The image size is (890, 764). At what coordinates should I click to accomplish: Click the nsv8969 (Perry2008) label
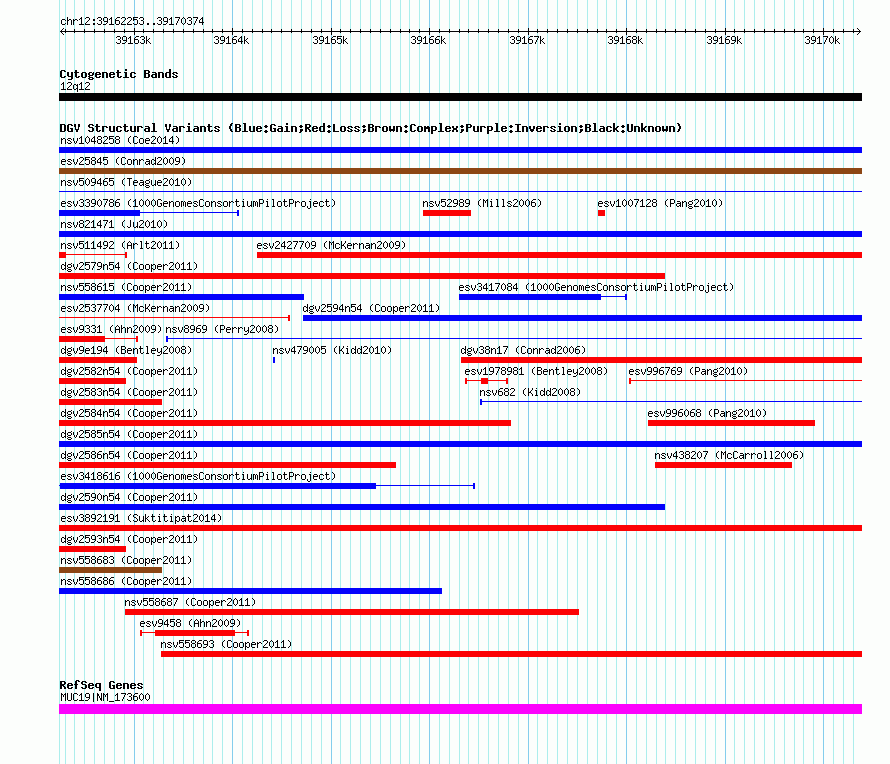pyautogui.click(x=222, y=329)
